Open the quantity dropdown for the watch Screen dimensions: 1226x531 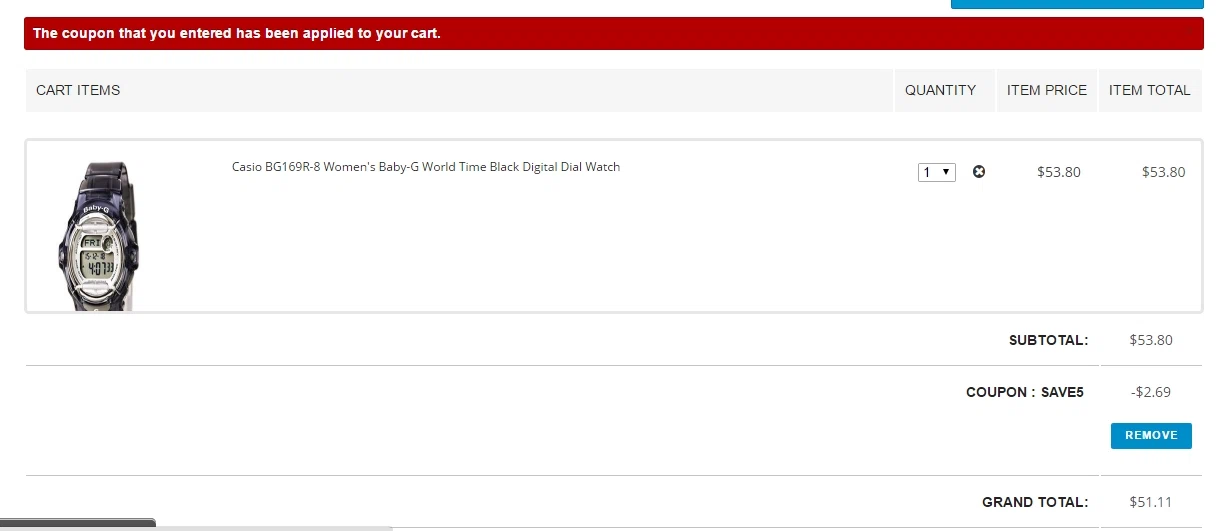[937, 172]
